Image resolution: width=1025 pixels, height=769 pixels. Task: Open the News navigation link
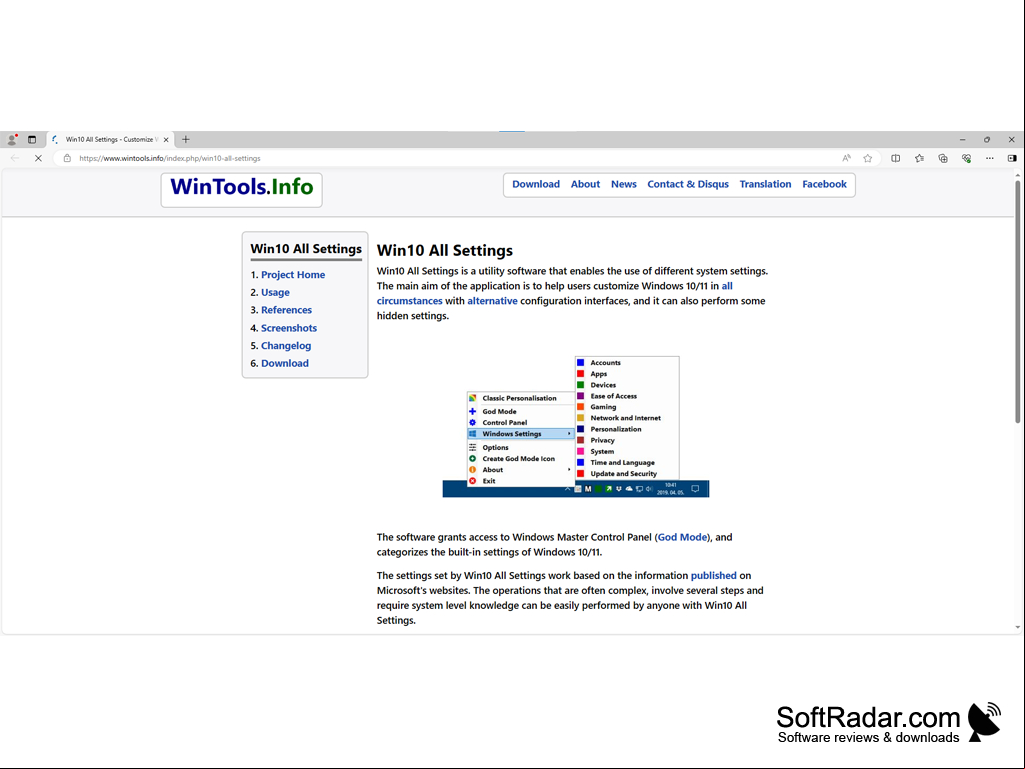point(624,184)
